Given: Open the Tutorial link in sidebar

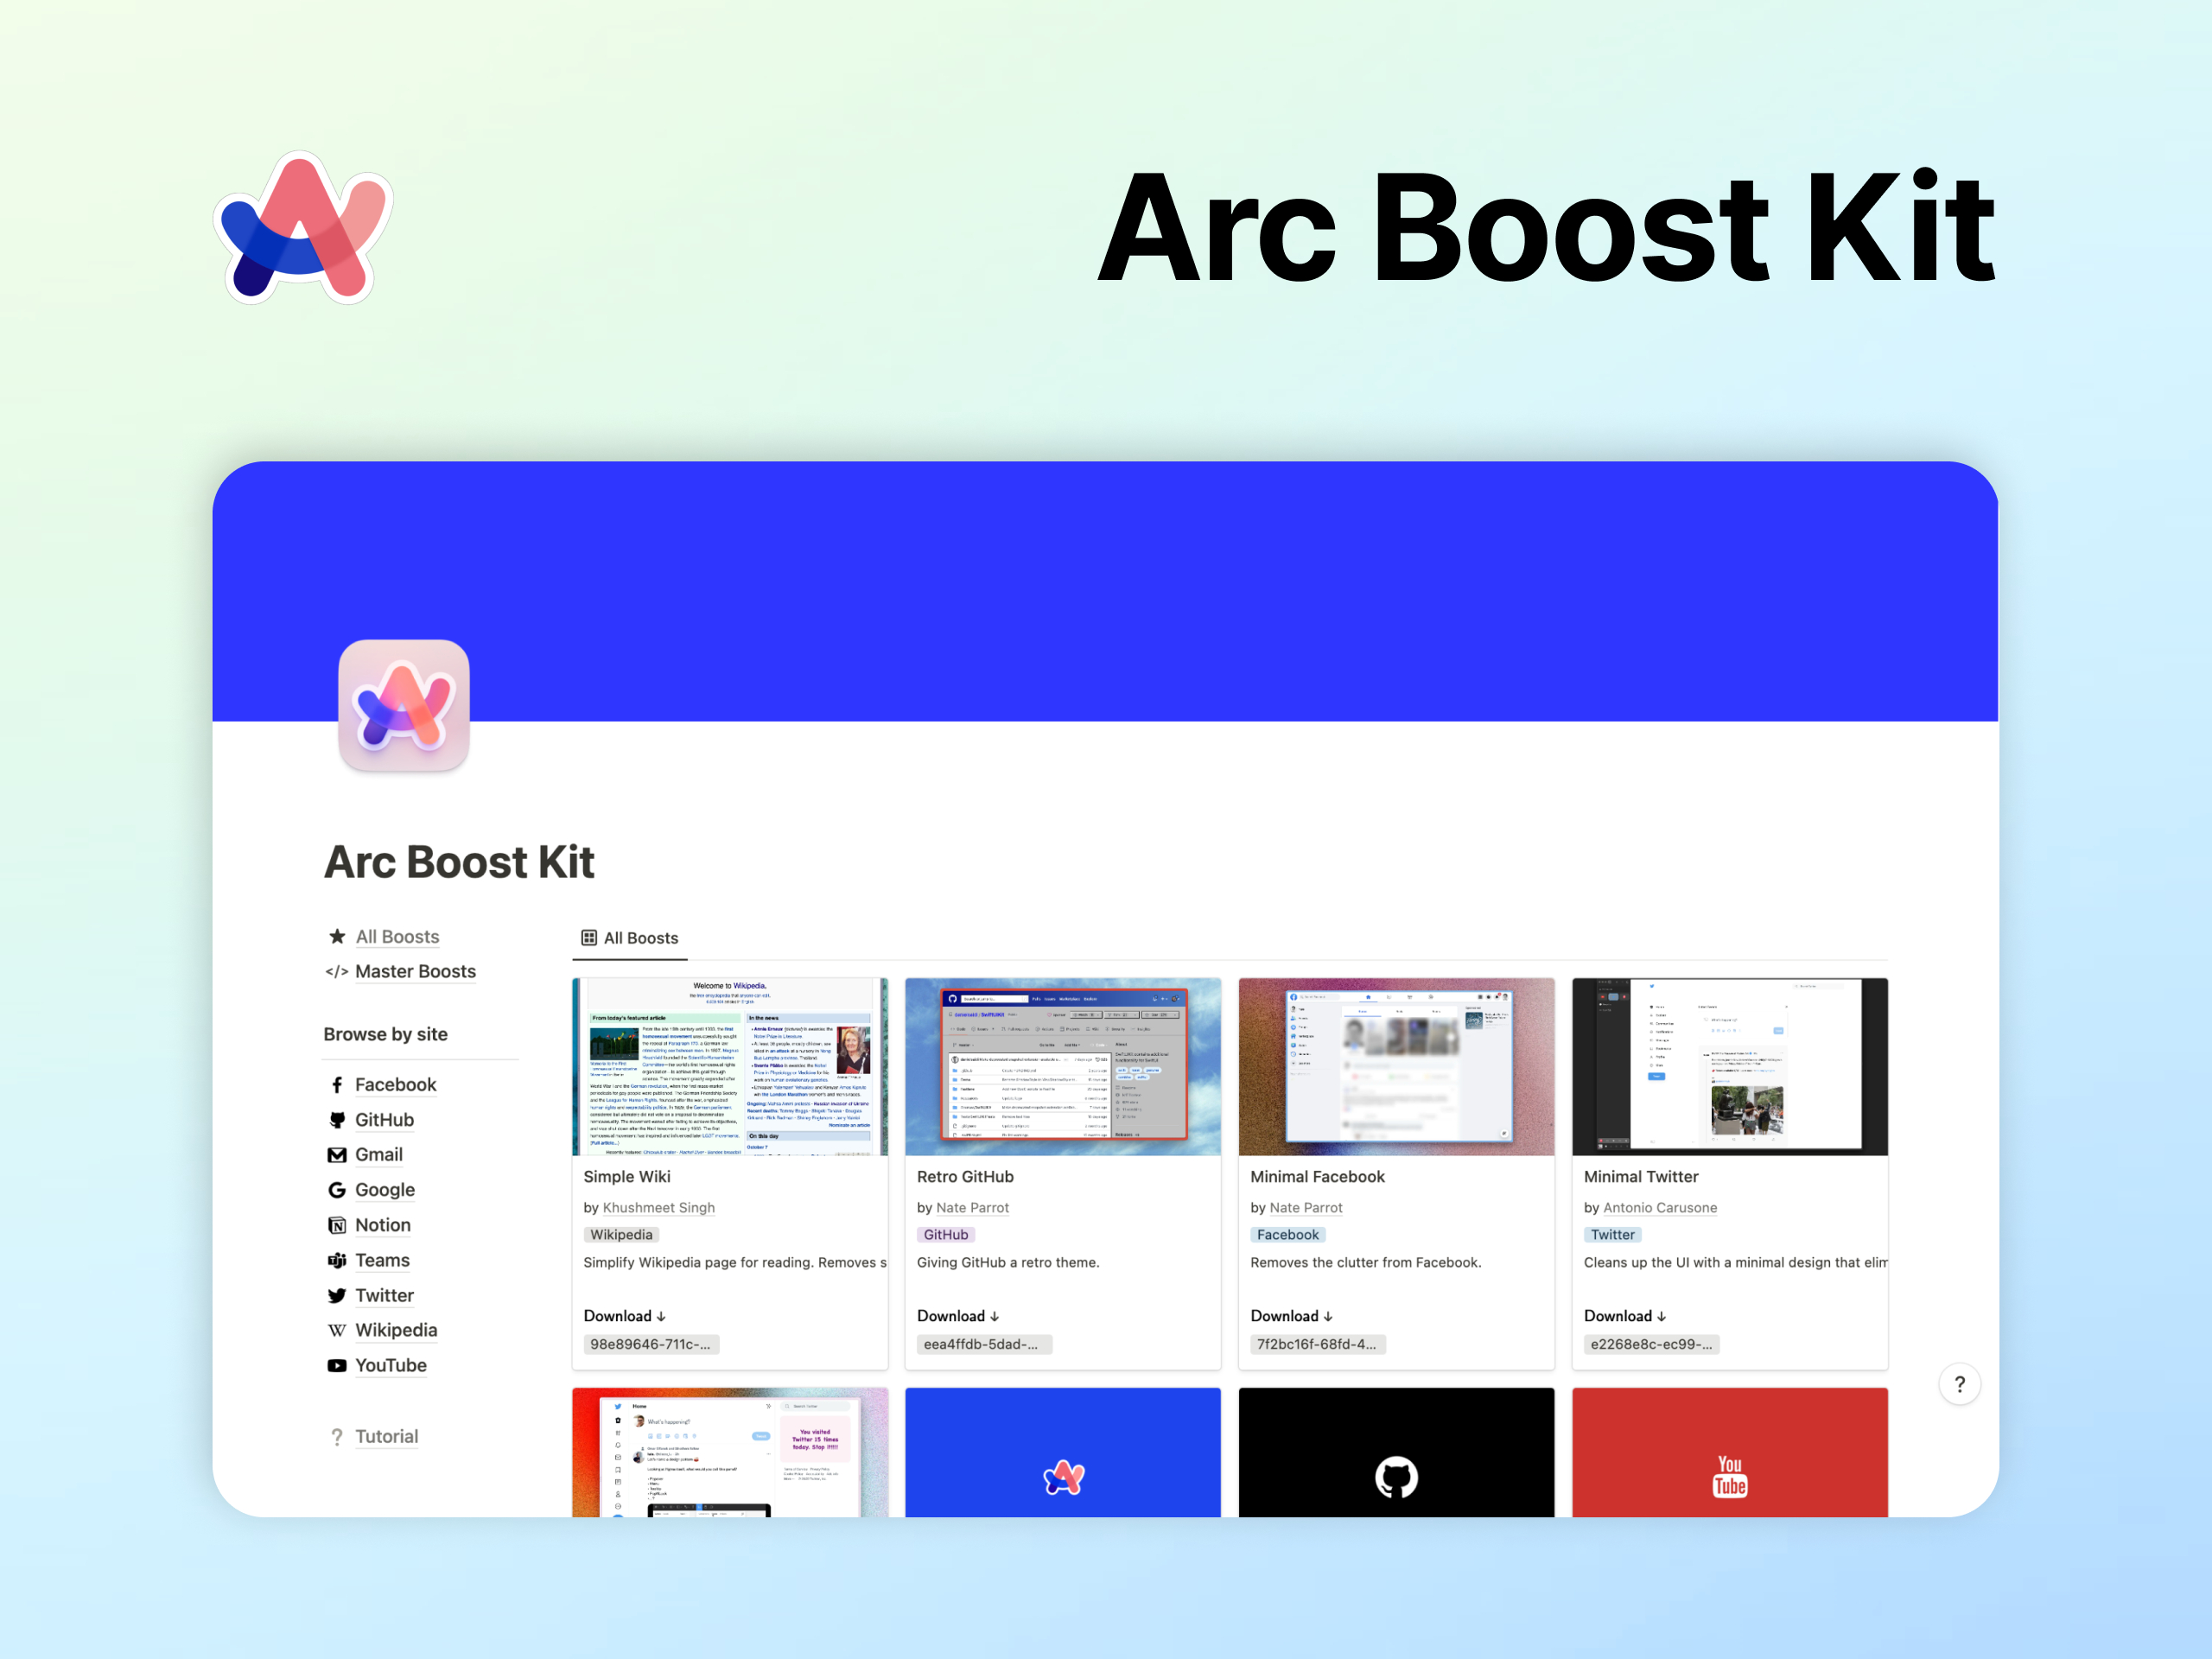Looking at the screenshot, I should click(387, 1437).
